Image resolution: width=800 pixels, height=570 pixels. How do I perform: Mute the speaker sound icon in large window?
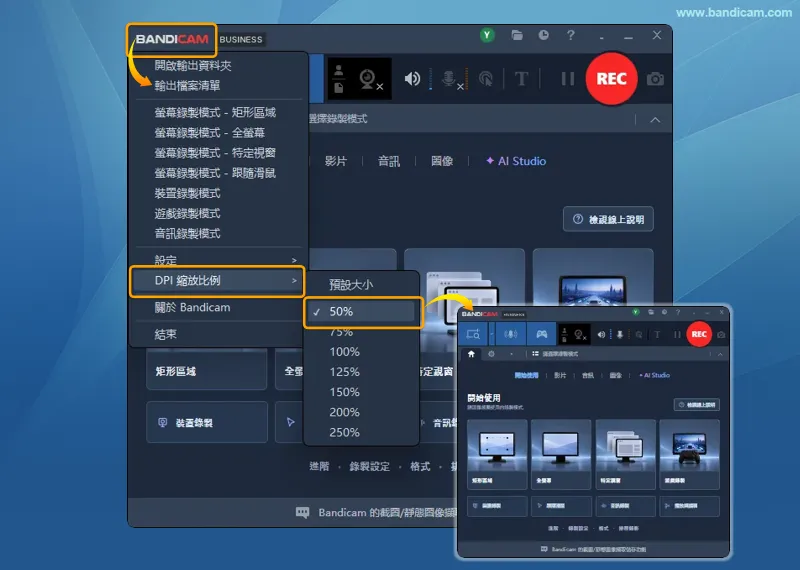(412, 79)
